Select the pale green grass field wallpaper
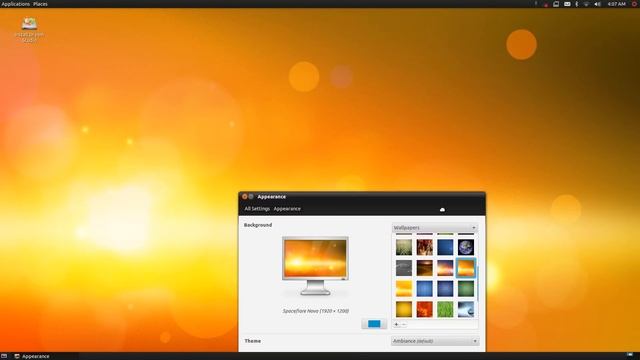The height and width of the screenshot is (360, 640). 404,247
